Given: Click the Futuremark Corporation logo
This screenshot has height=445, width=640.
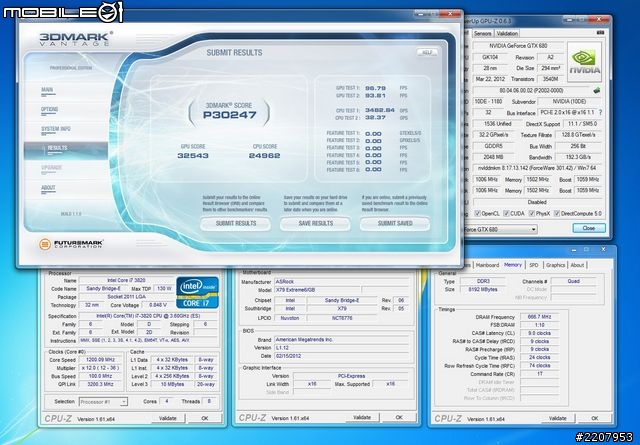Looking at the screenshot, I should coord(71,244).
